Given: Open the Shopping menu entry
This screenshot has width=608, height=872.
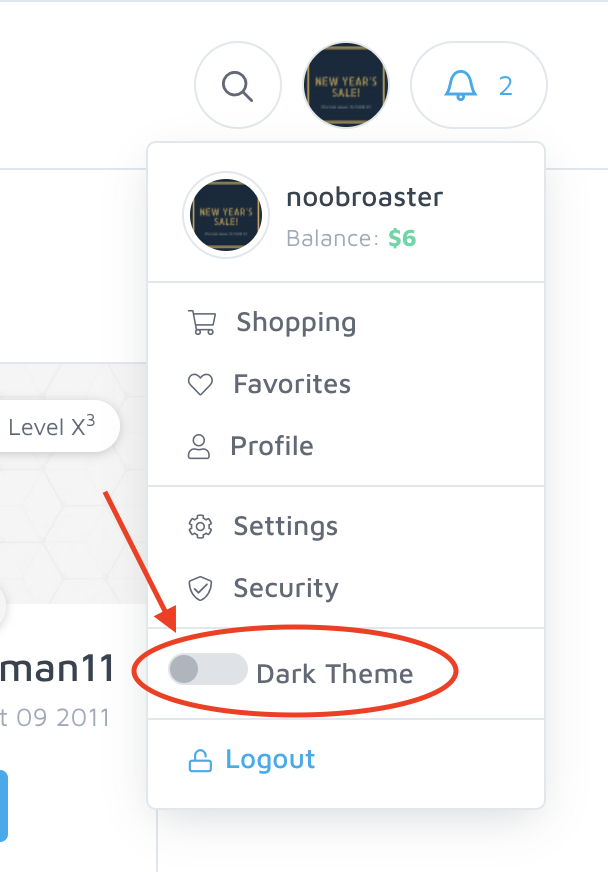Looking at the screenshot, I should pyautogui.click(x=296, y=323).
